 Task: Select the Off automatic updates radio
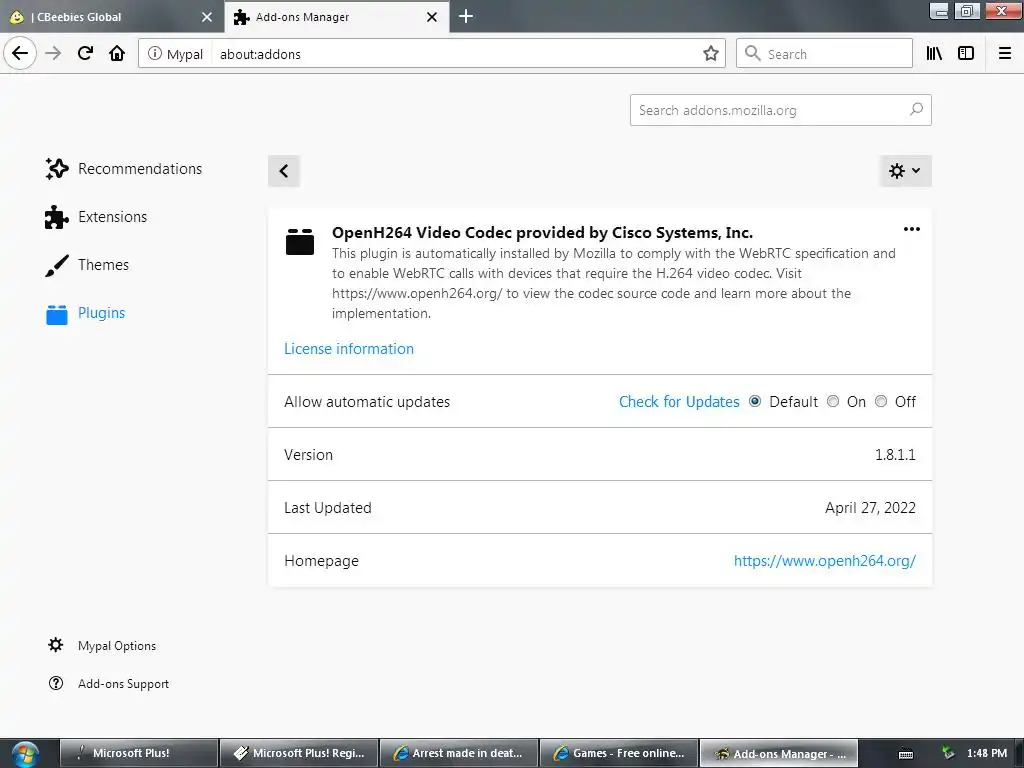(881, 401)
